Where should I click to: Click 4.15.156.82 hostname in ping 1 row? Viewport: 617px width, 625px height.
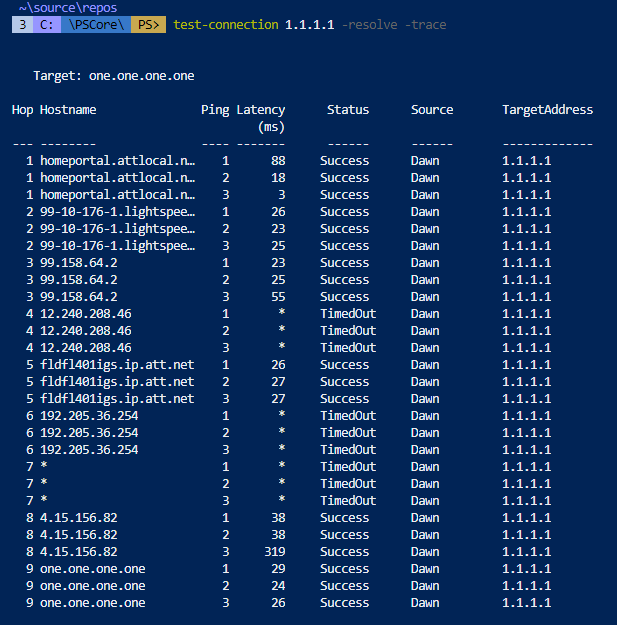click(x=79, y=518)
